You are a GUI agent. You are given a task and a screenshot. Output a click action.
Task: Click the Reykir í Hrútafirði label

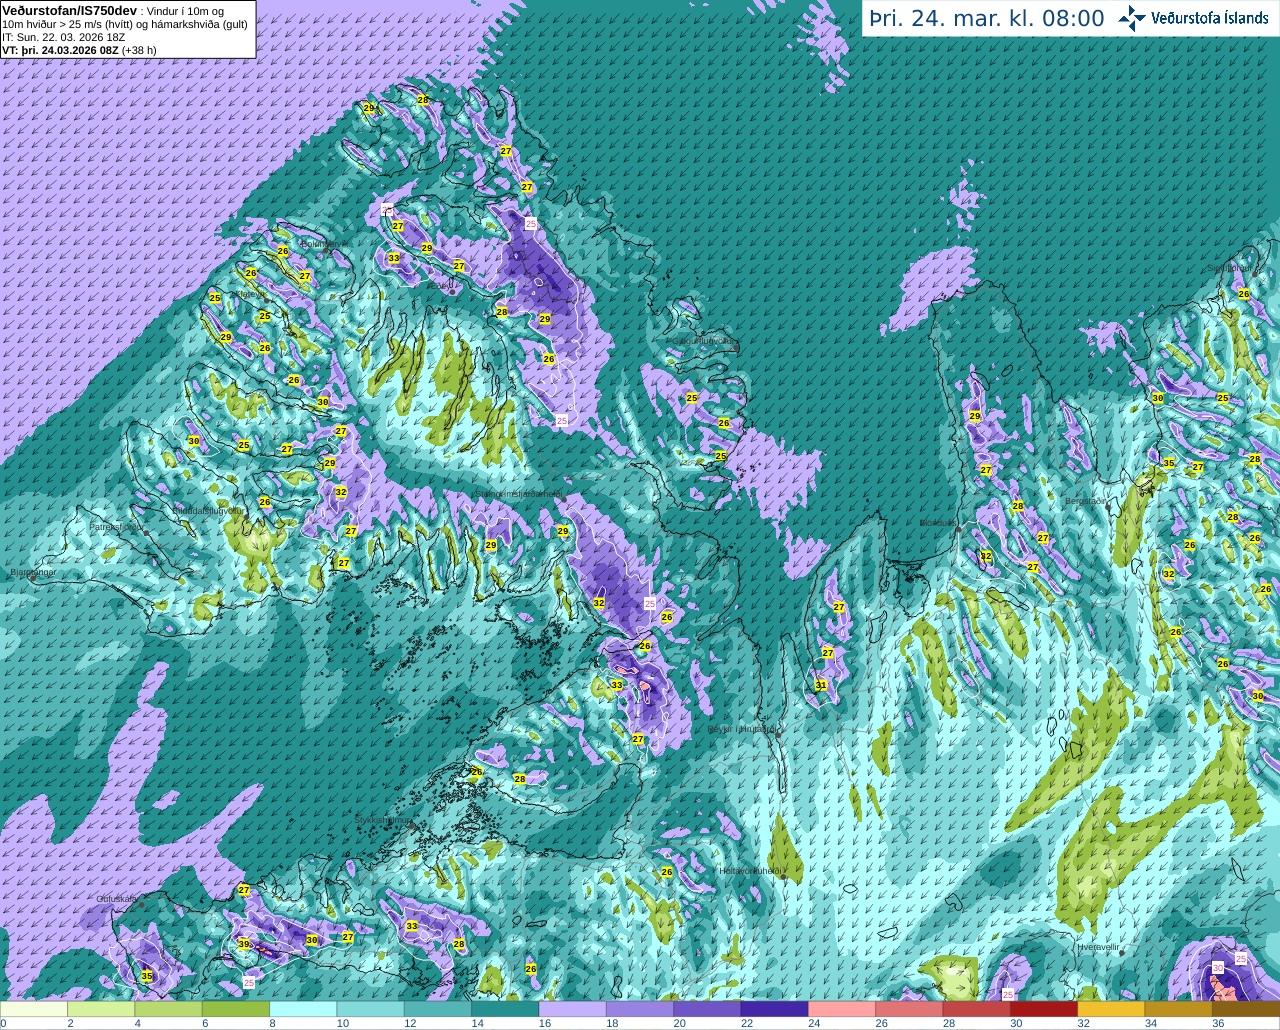tap(741, 730)
